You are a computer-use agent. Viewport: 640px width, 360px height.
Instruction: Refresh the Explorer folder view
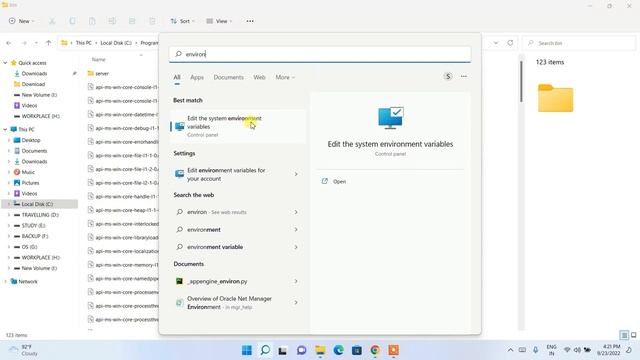(510, 43)
